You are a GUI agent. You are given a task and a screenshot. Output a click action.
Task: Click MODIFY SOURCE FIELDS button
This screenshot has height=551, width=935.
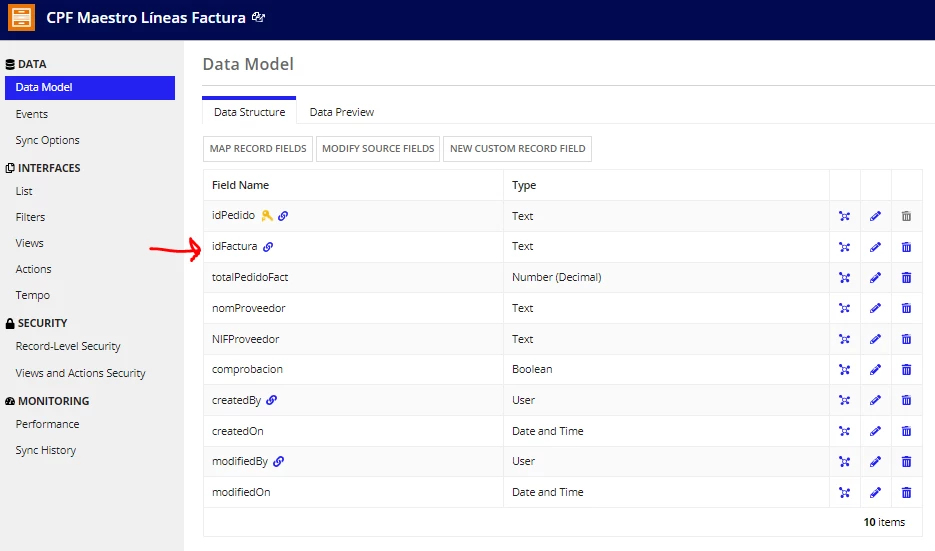[378, 148]
